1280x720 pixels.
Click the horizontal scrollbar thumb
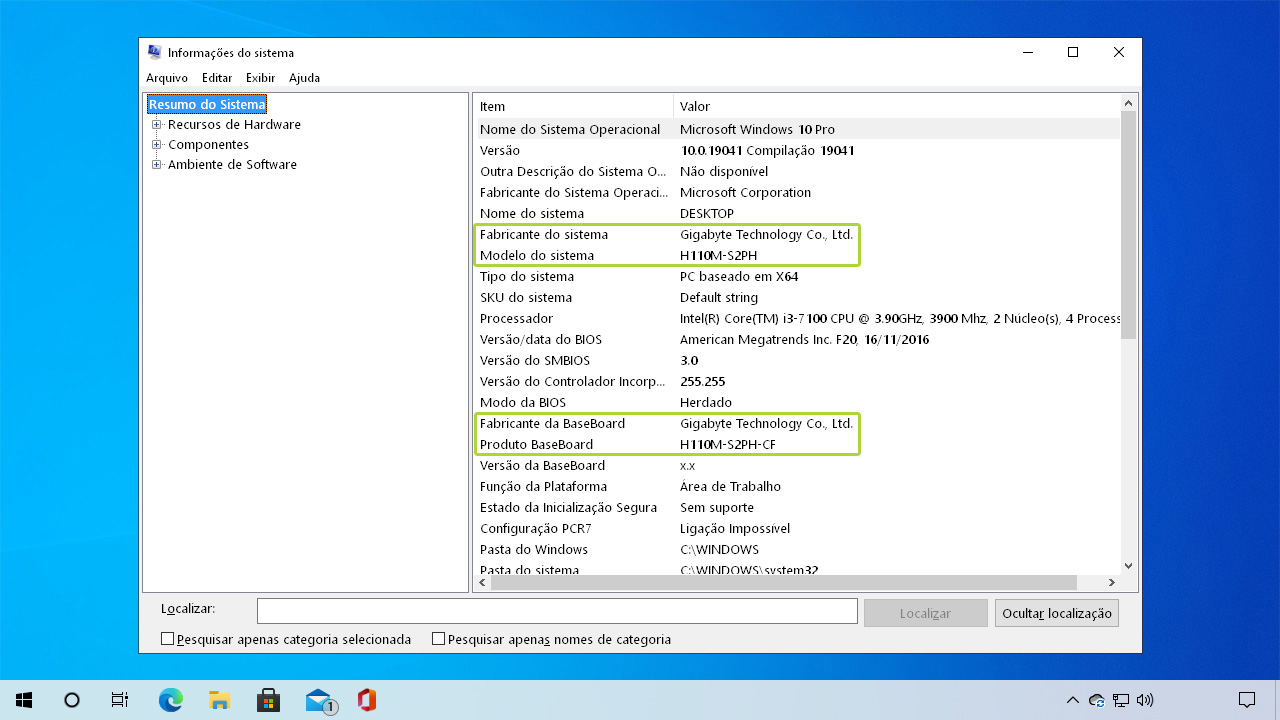click(784, 582)
